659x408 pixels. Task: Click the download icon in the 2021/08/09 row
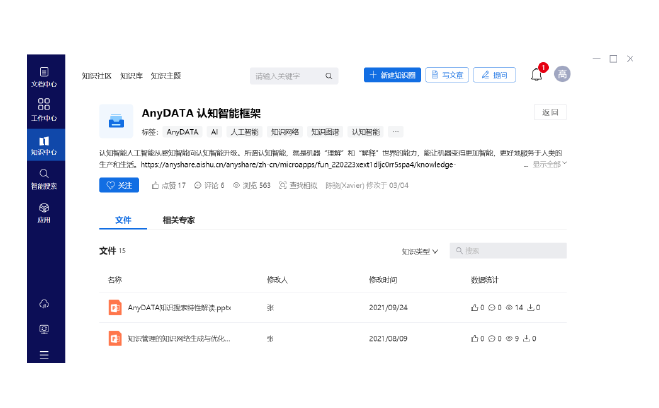pyautogui.click(x=526, y=338)
